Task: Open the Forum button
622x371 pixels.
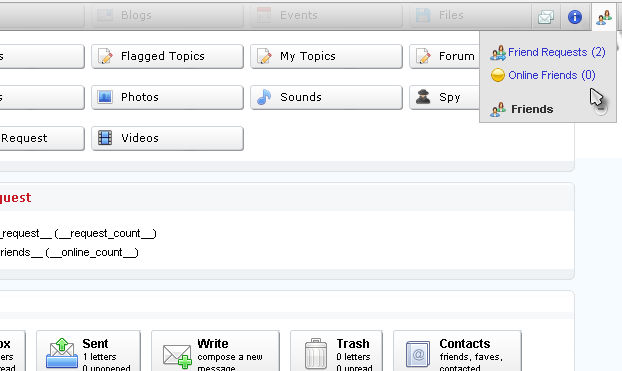Action: point(444,56)
